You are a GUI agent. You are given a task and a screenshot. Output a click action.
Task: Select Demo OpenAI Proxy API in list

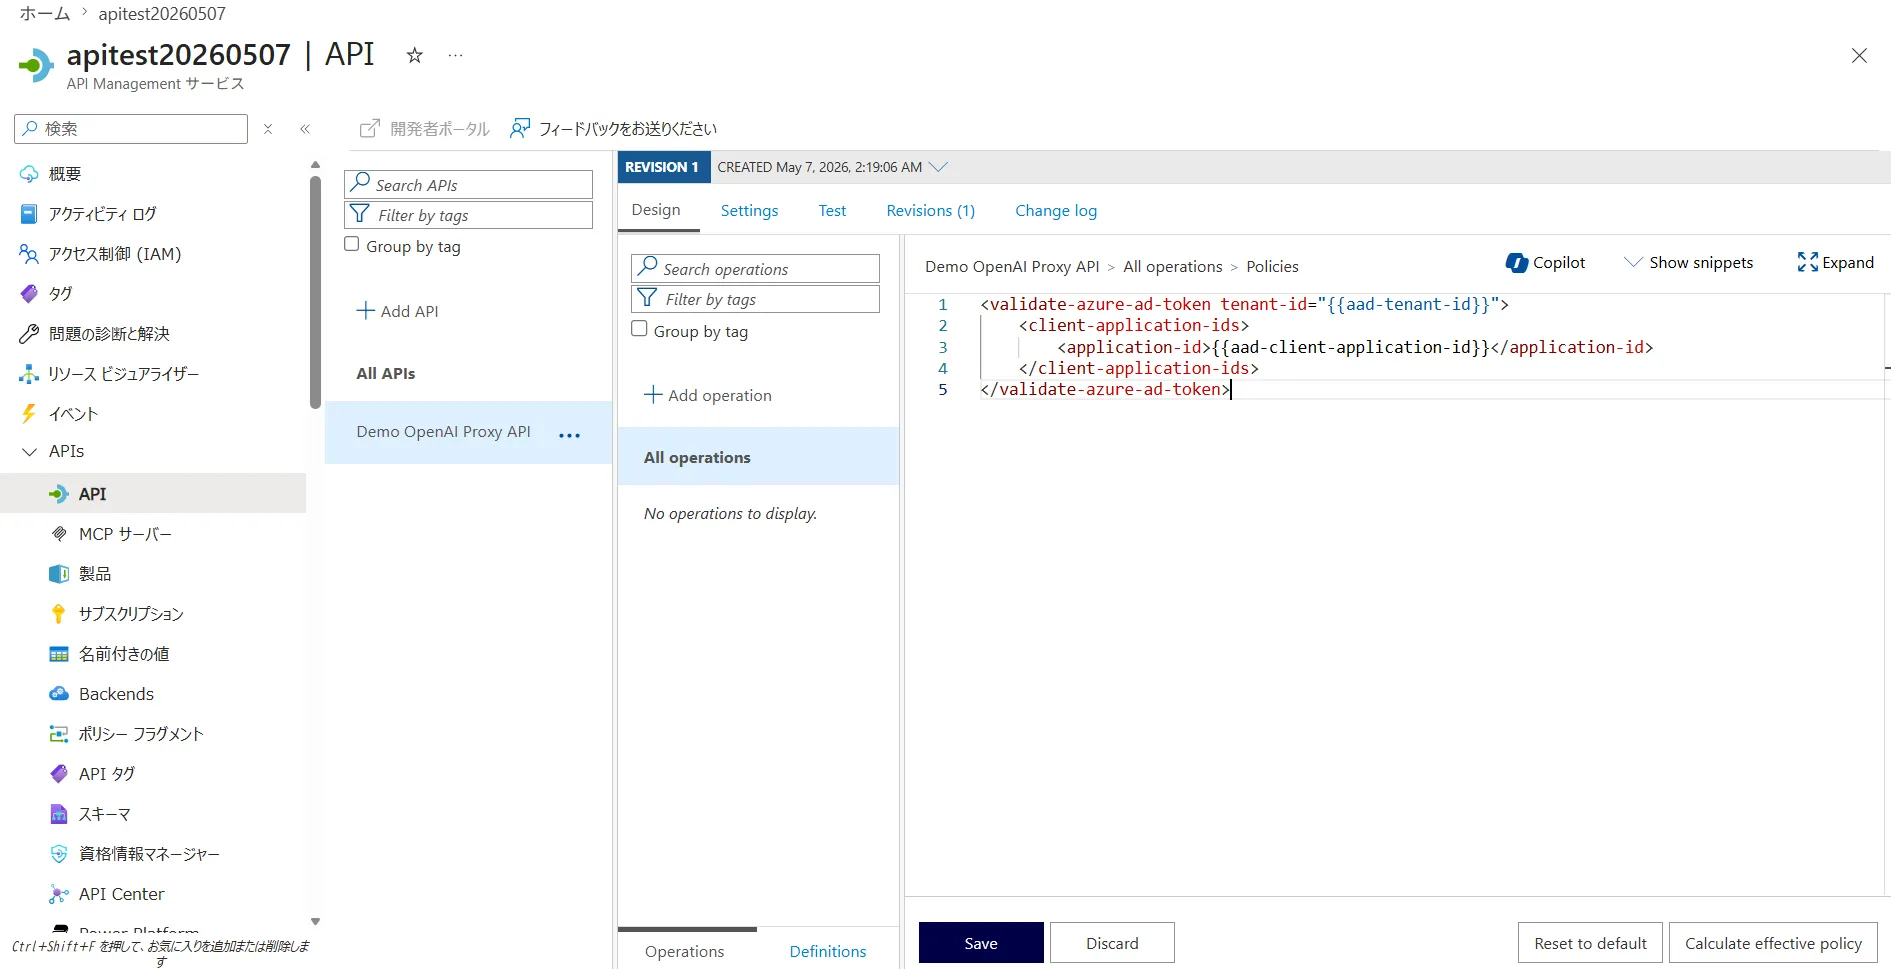pyautogui.click(x=443, y=432)
